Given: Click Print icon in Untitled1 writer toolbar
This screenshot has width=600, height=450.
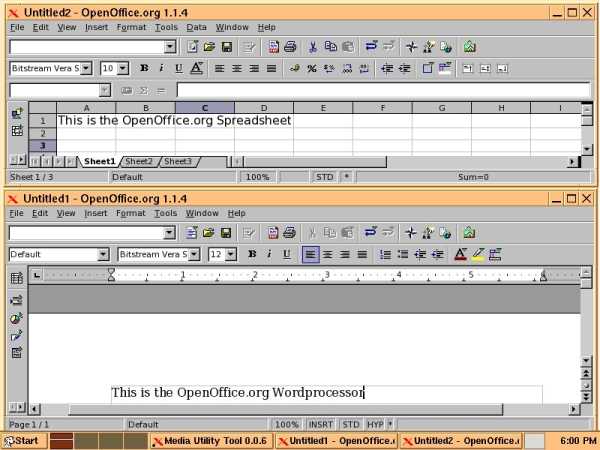Looking at the screenshot, I should [x=290, y=233].
